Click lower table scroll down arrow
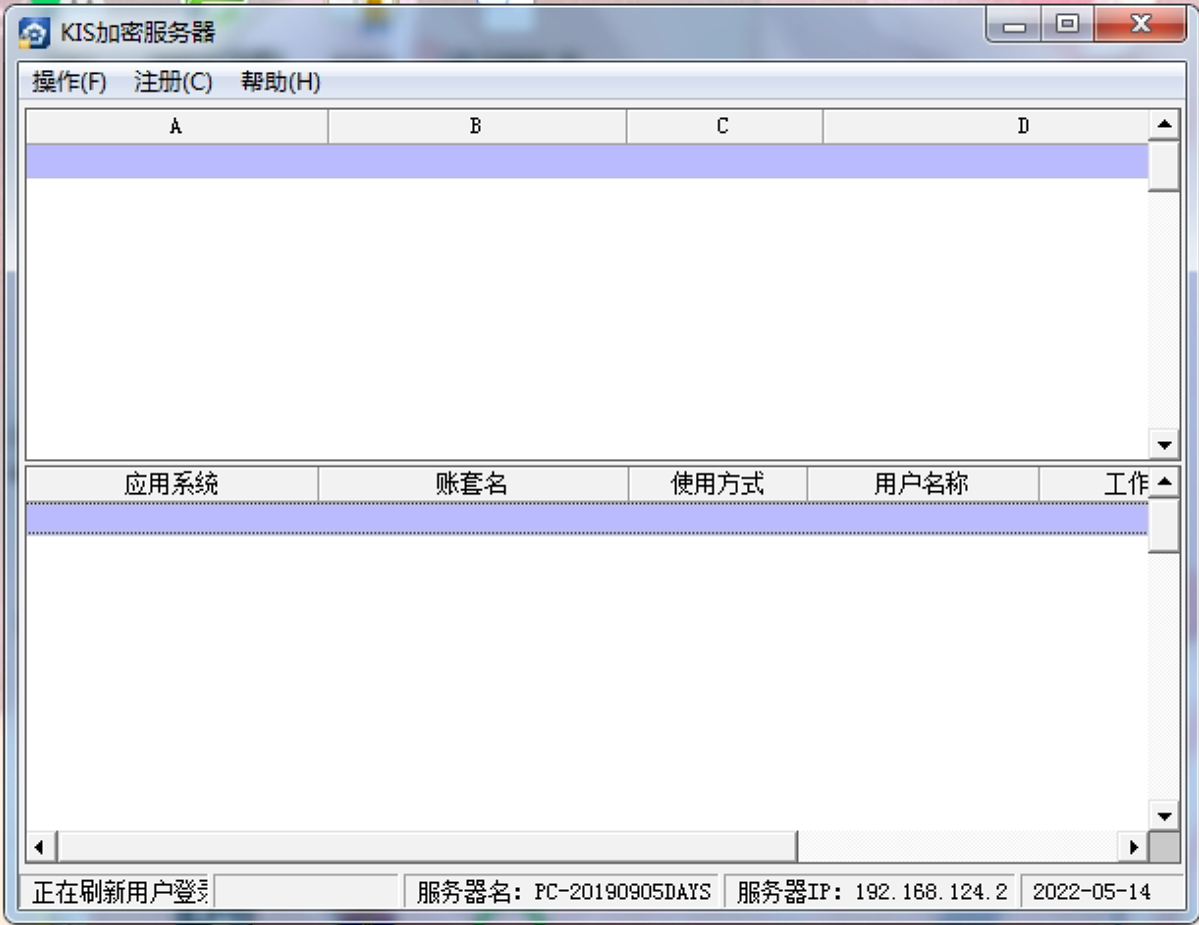1199x925 pixels. click(1164, 815)
